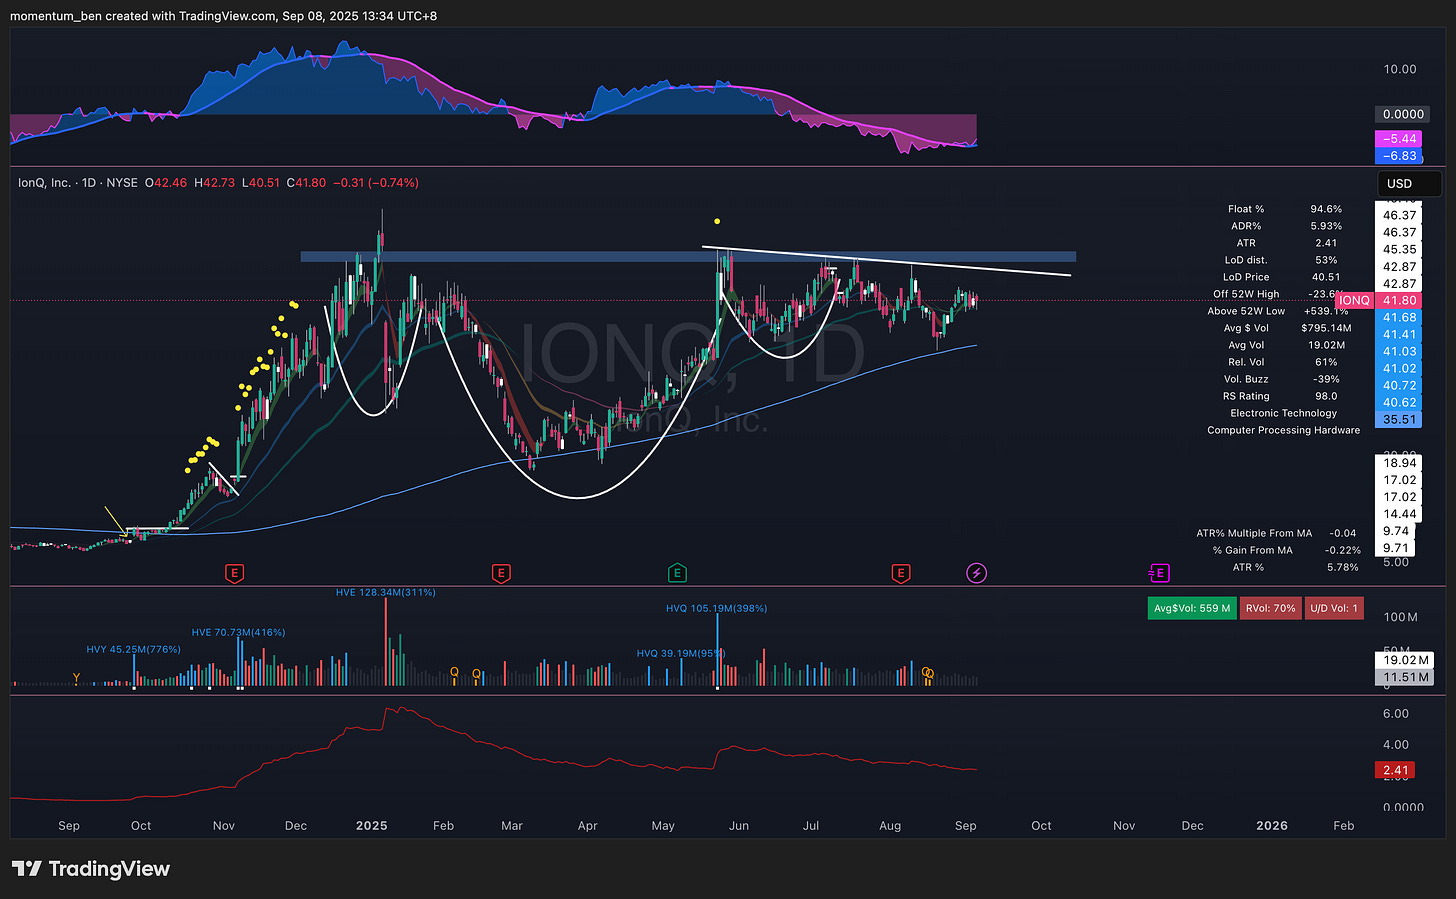Click the Electronic Technology sector text
The image size is (1456, 899).
pyautogui.click(x=1283, y=413)
